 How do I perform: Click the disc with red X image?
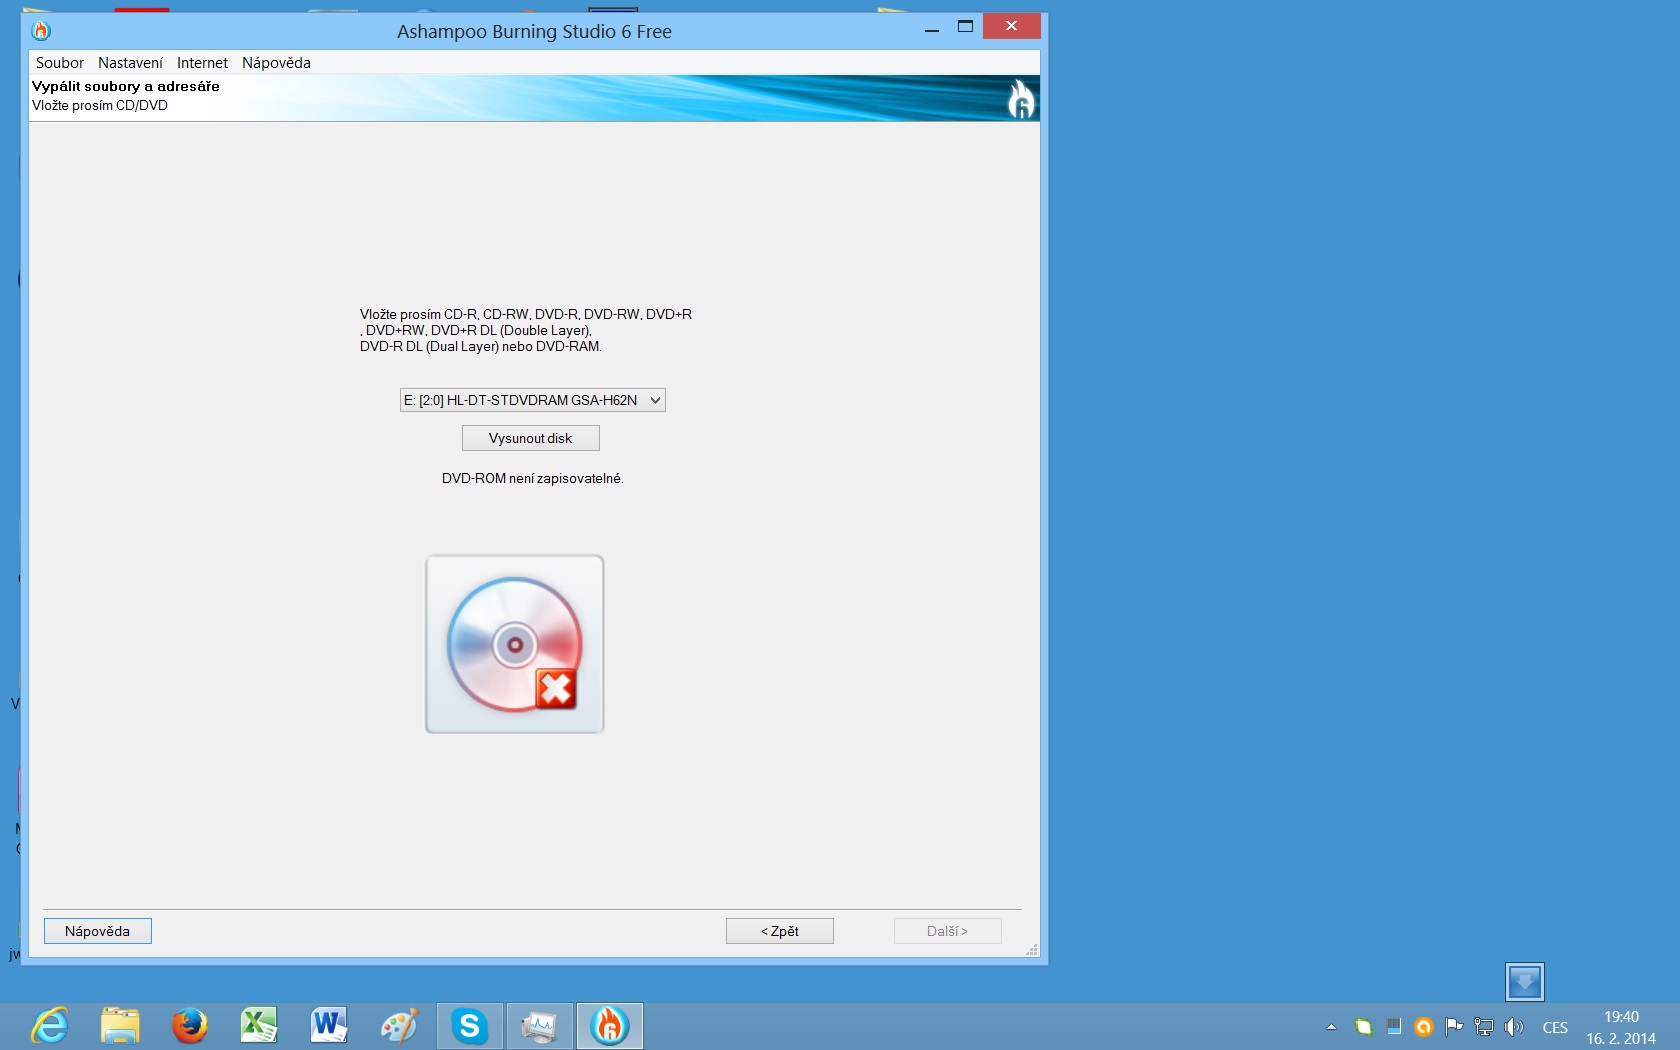click(515, 644)
